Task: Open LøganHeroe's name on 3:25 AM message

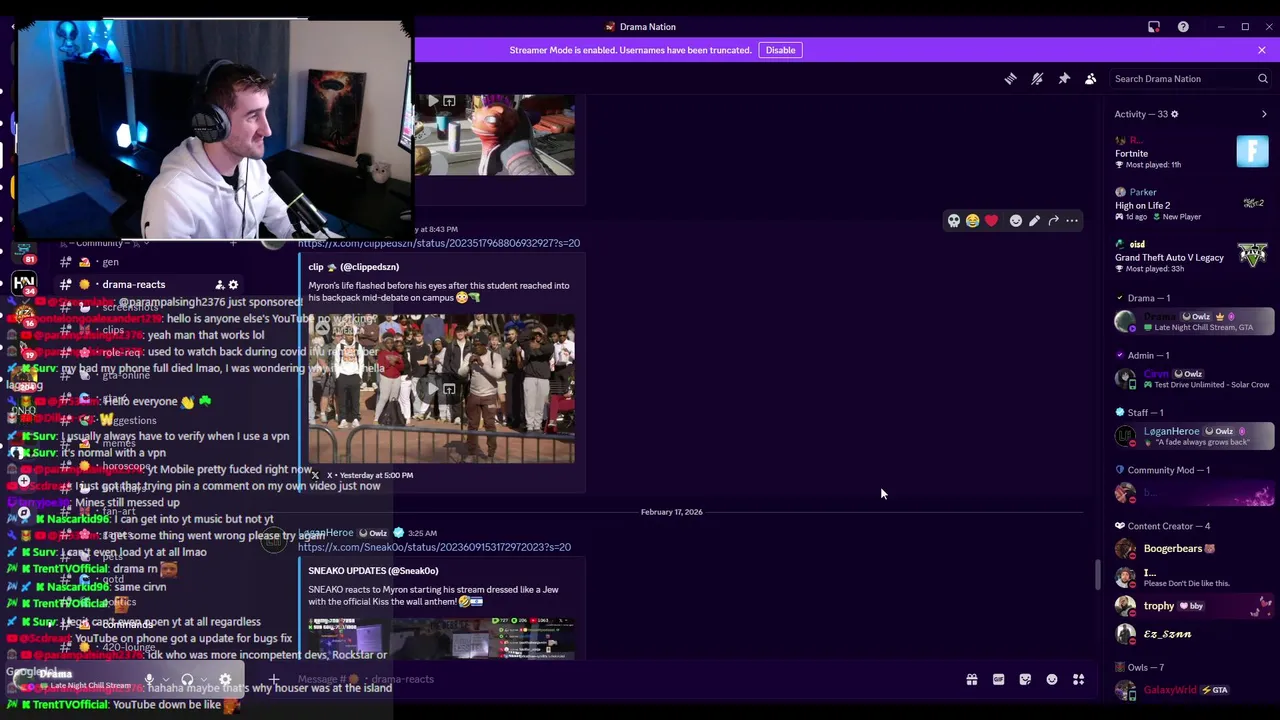Action: tap(325, 533)
